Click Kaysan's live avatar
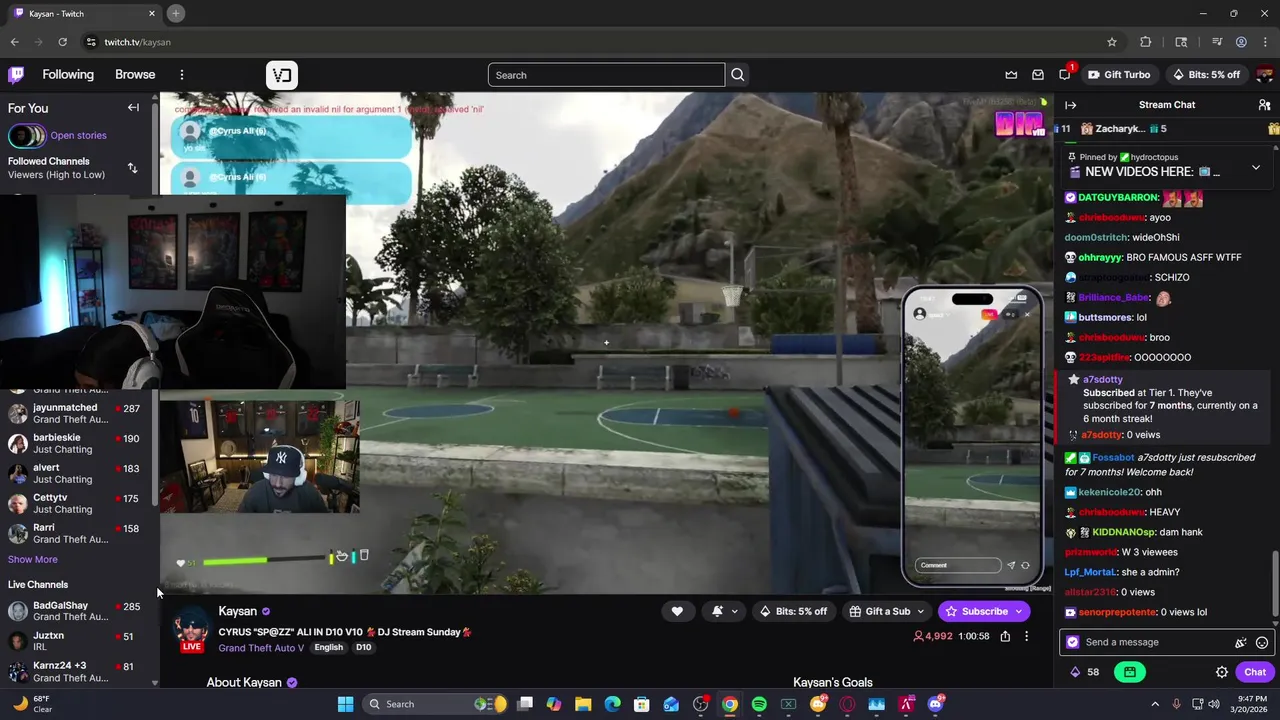The height and width of the screenshot is (720, 1280). click(191, 630)
